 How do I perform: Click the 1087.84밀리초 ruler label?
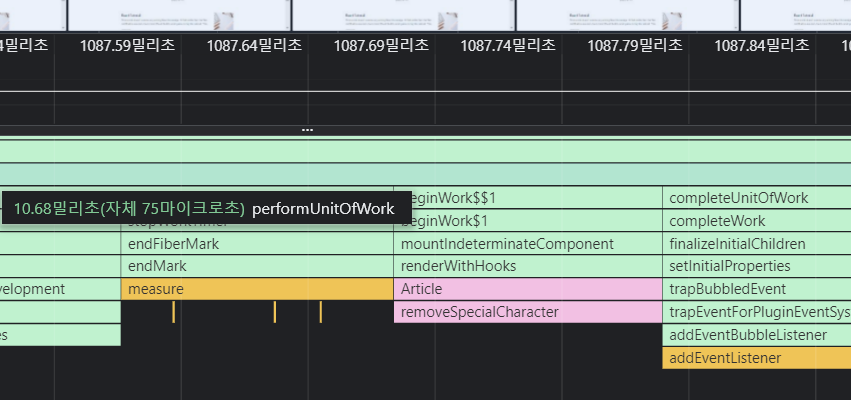coord(762,45)
